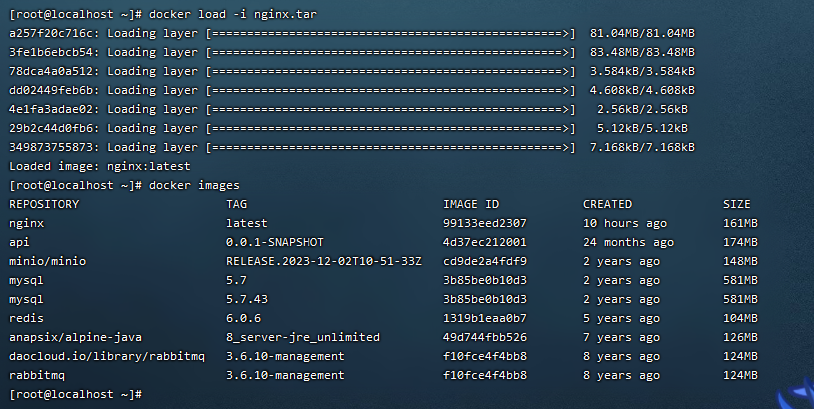Image resolution: width=814 pixels, height=409 pixels.
Task: Select the anapsix/alpine-java repository name
Action: tap(75, 337)
